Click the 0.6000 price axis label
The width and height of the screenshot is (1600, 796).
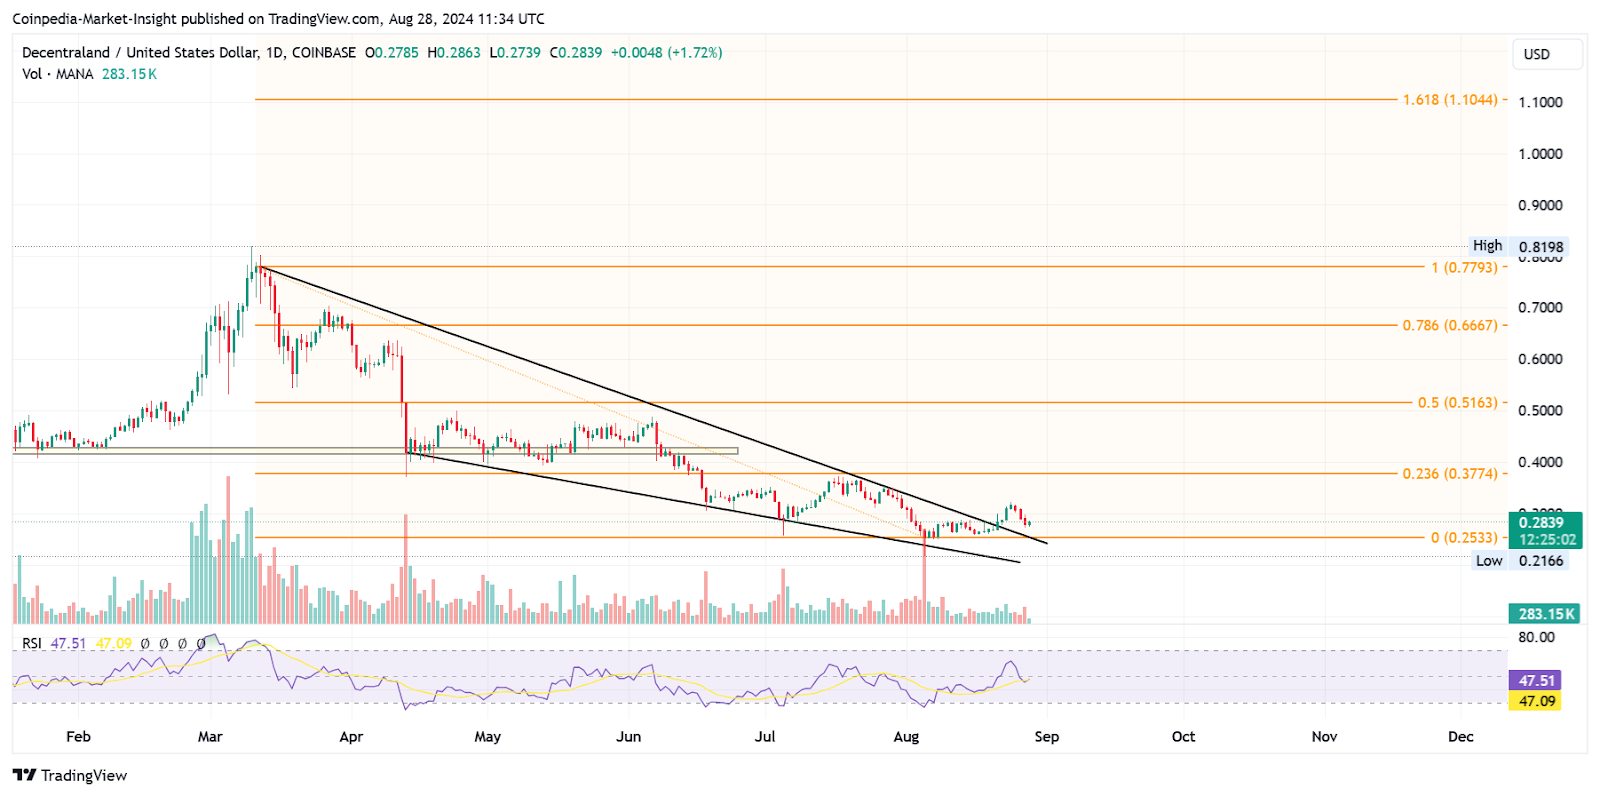[1540, 359]
